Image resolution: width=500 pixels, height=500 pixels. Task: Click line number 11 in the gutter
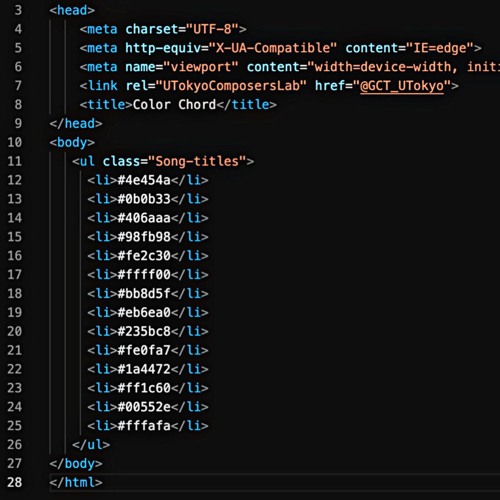coord(14,161)
